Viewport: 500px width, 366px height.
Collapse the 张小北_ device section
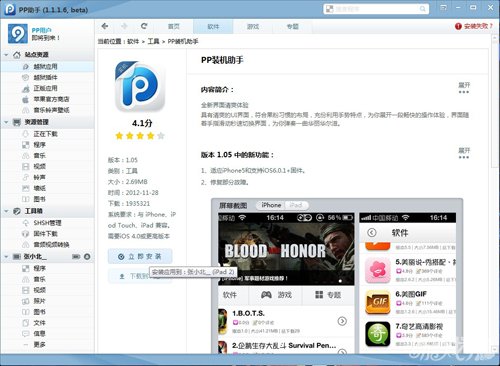tap(6, 256)
